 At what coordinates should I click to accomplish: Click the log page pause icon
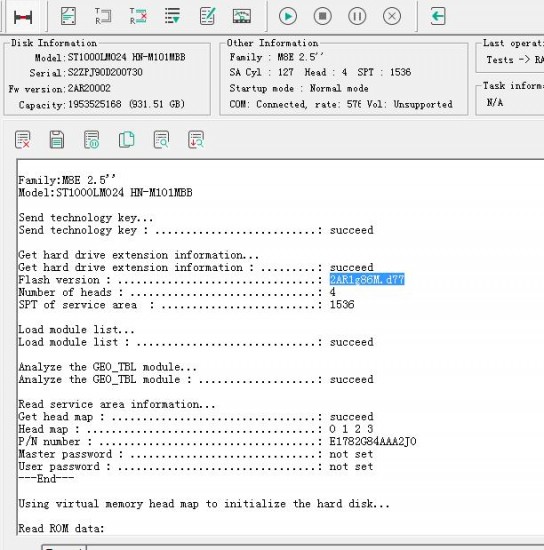tap(92, 140)
